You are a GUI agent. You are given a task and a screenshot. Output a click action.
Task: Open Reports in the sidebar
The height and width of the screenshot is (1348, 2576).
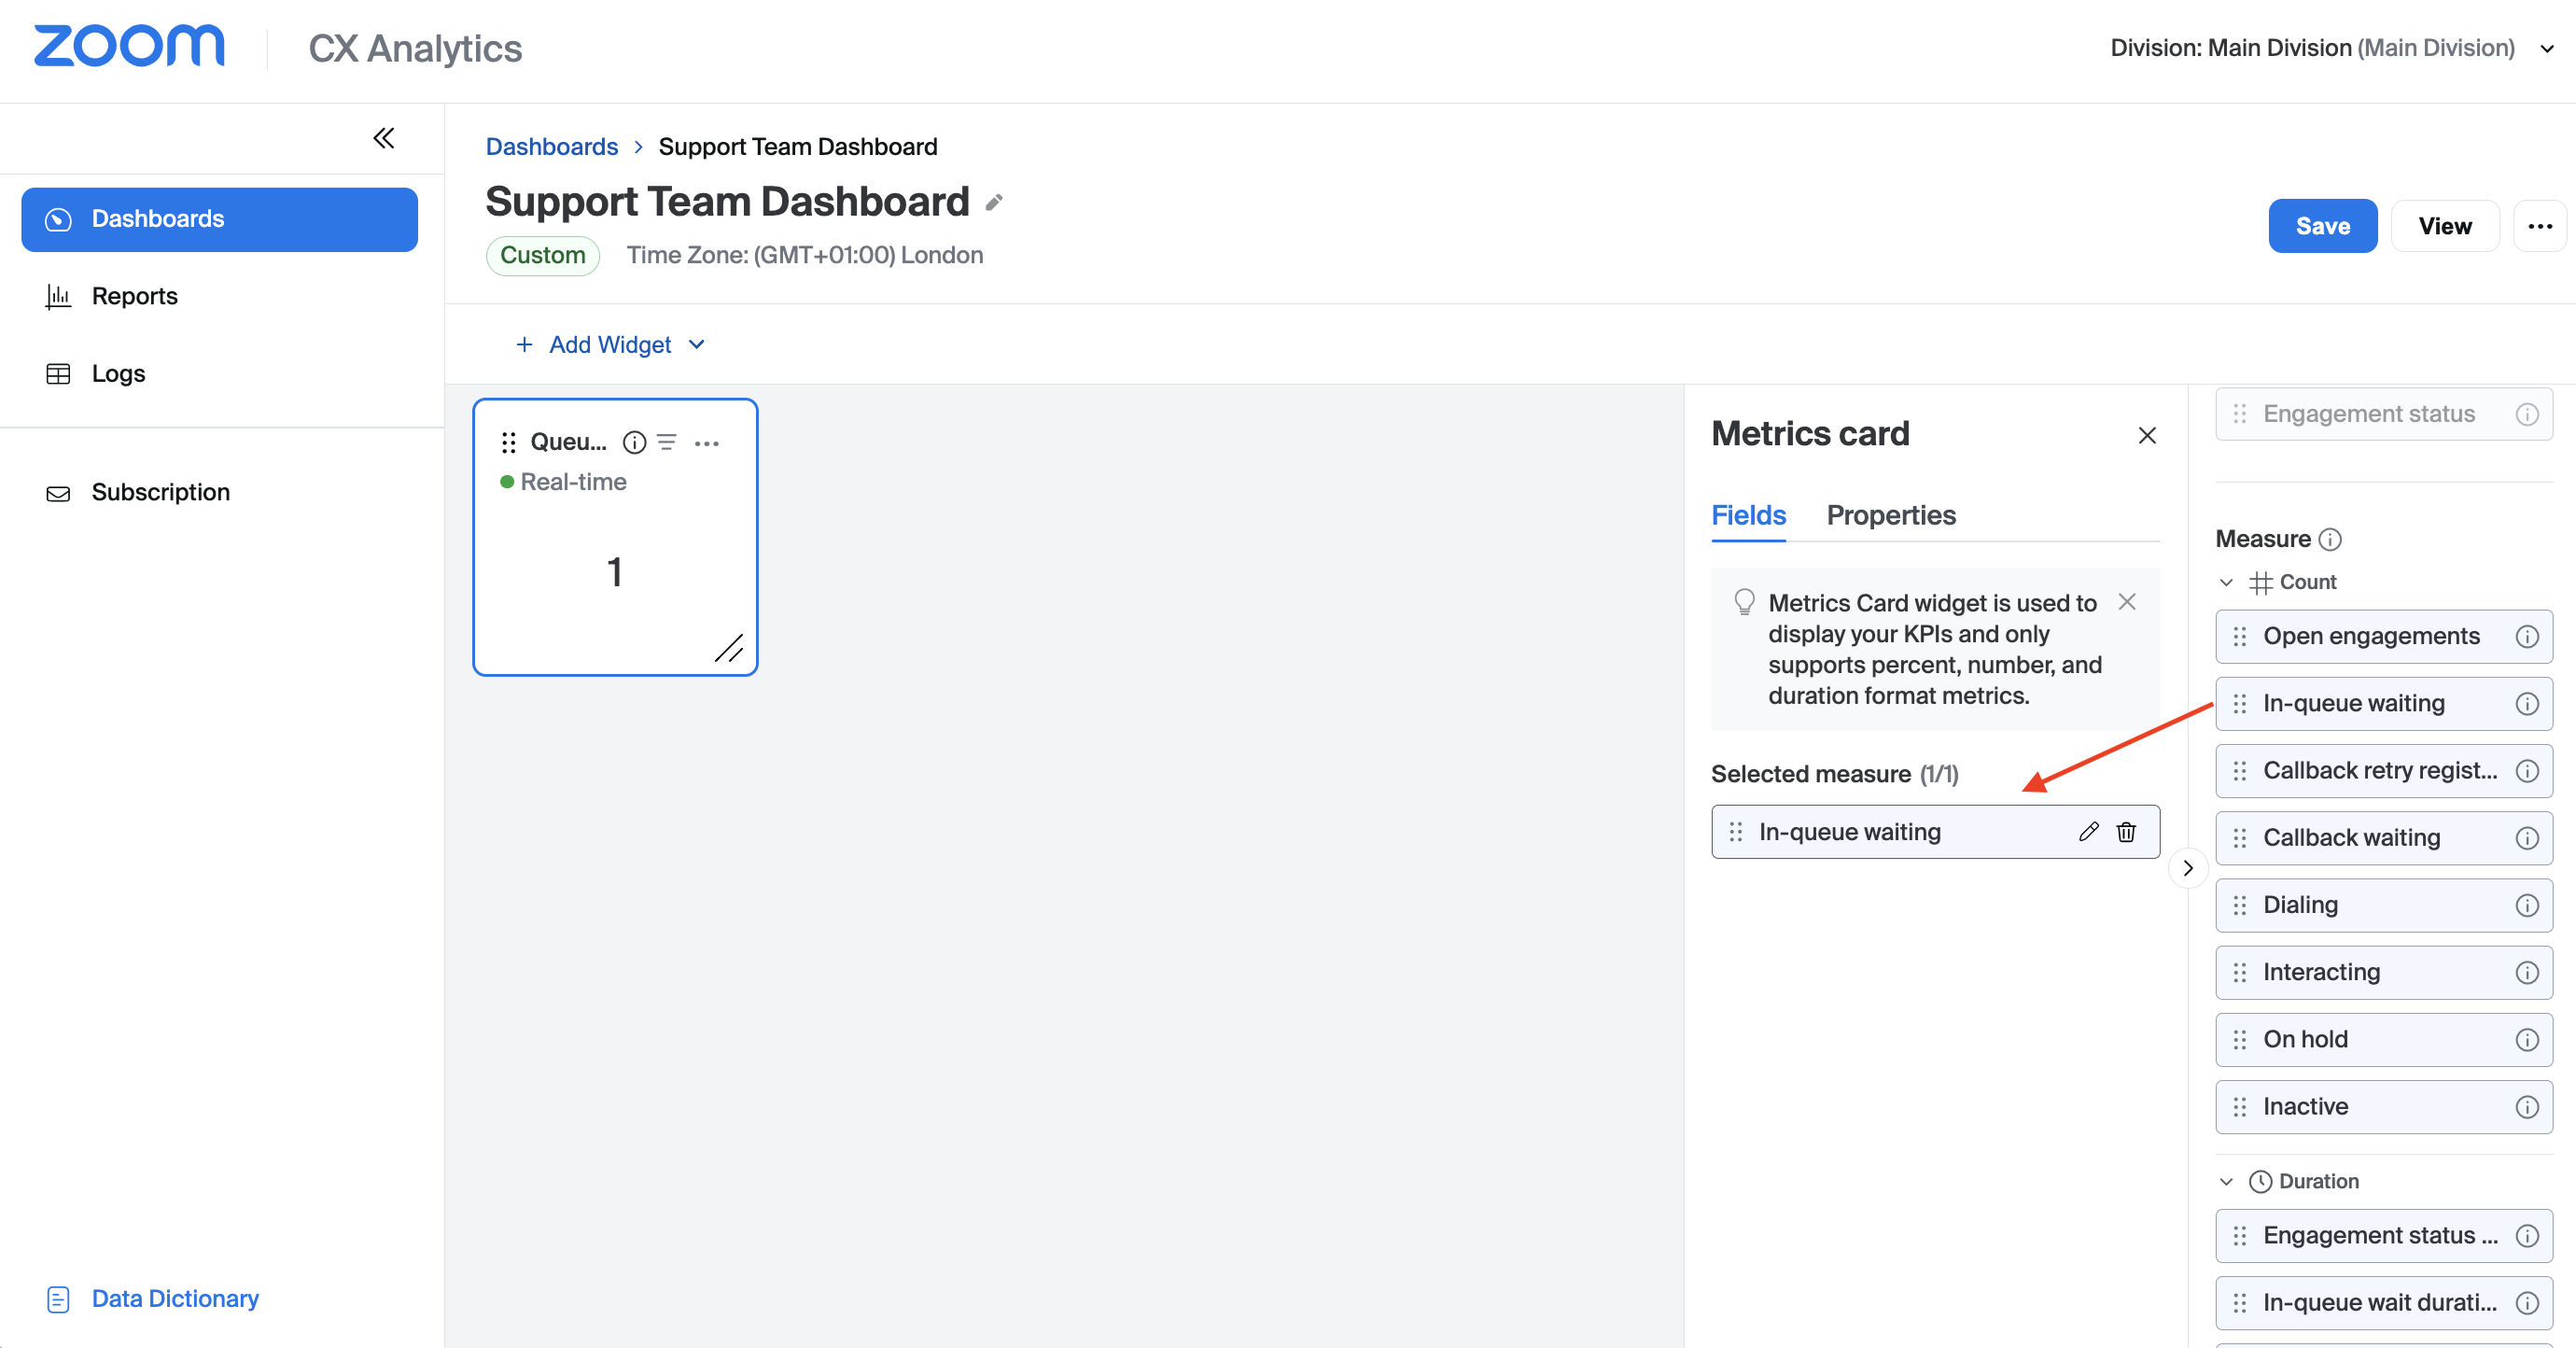(x=134, y=296)
